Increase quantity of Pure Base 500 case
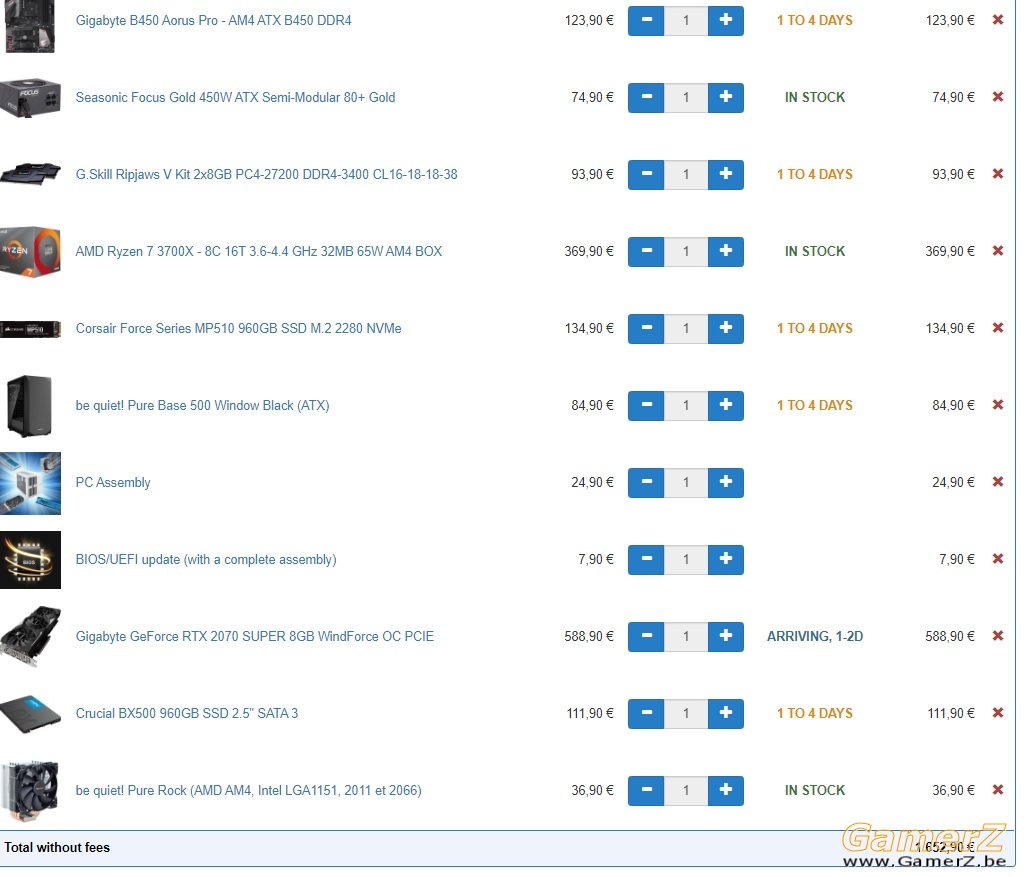1027x877 pixels. pyautogui.click(x=726, y=405)
